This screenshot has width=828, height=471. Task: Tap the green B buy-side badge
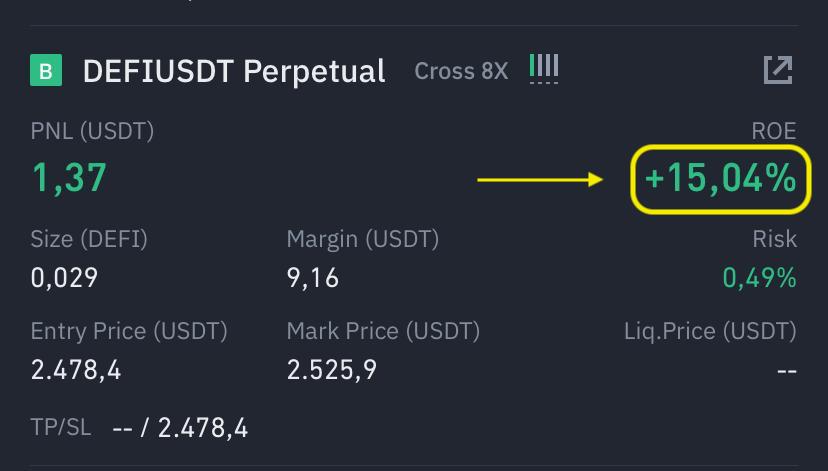46,70
